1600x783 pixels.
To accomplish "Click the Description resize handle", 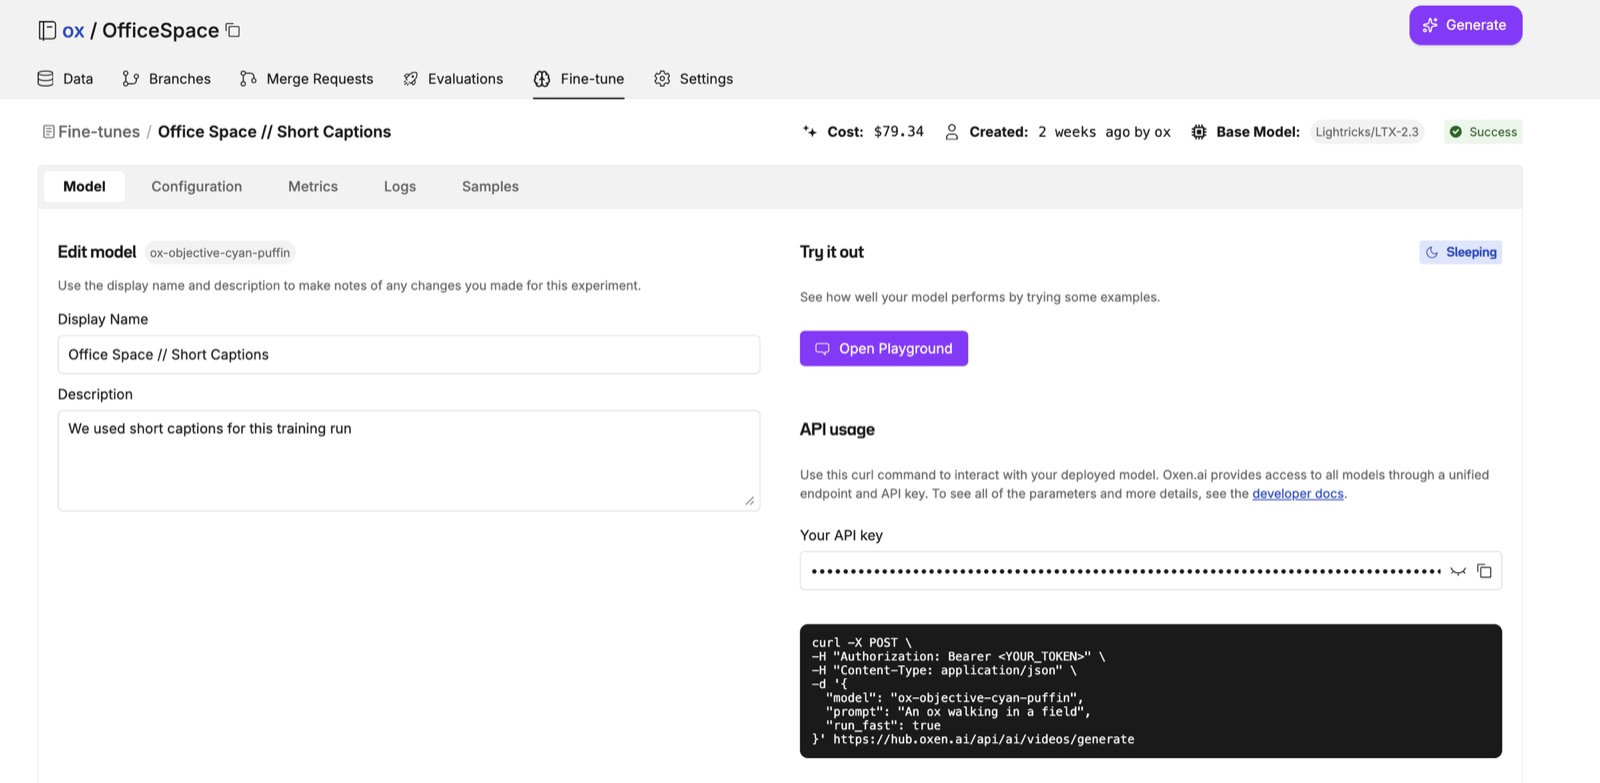I will 750,500.
